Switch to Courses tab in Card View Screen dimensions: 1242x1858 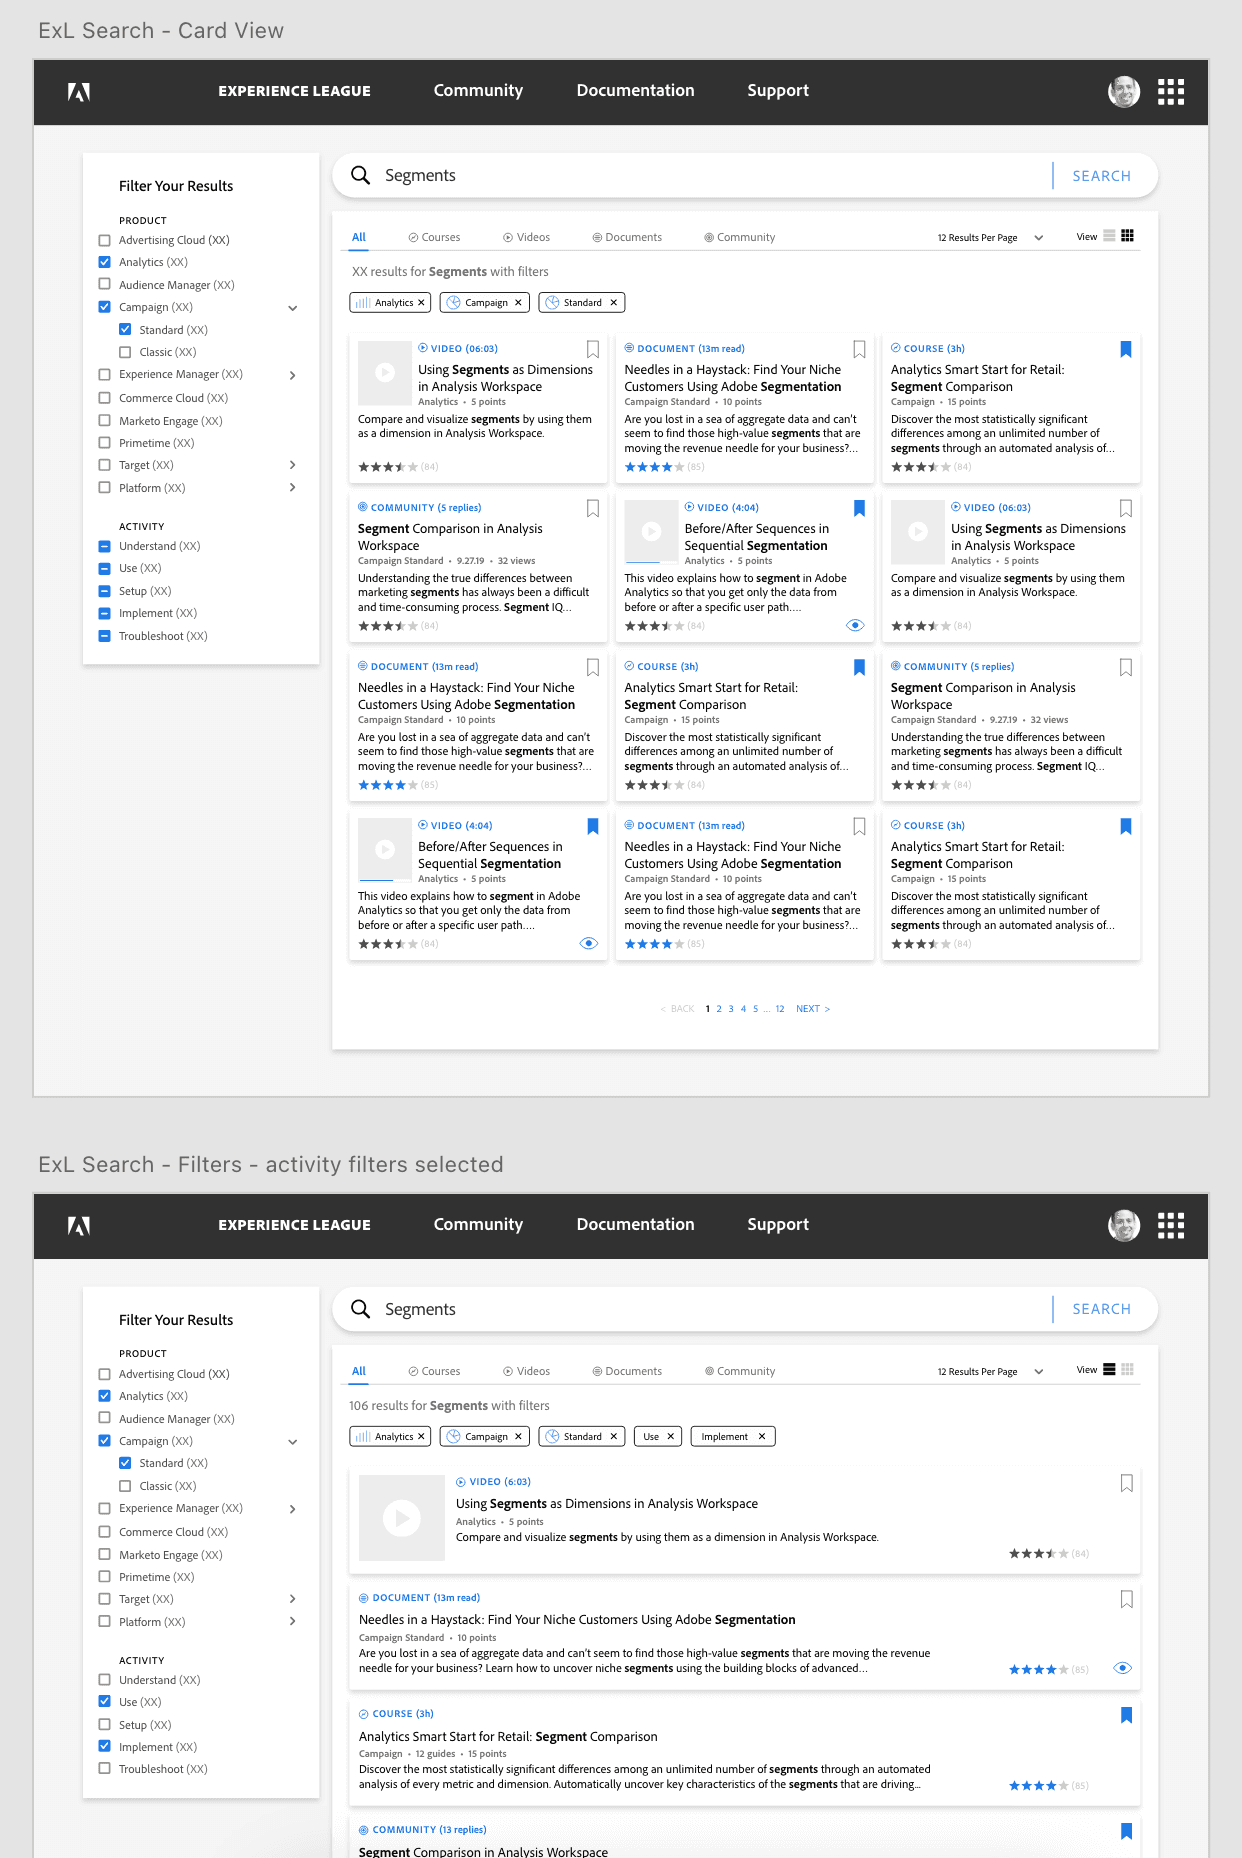434,237
